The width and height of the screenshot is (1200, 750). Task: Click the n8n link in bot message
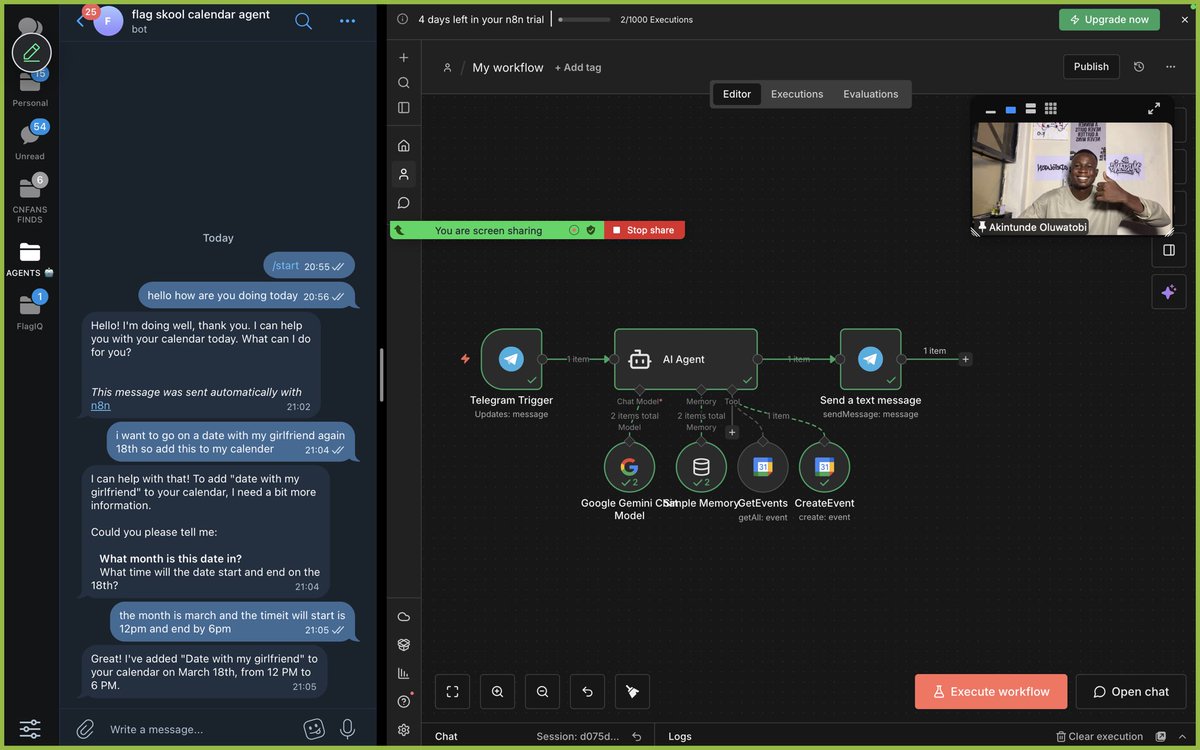click(x=101, y=406)
